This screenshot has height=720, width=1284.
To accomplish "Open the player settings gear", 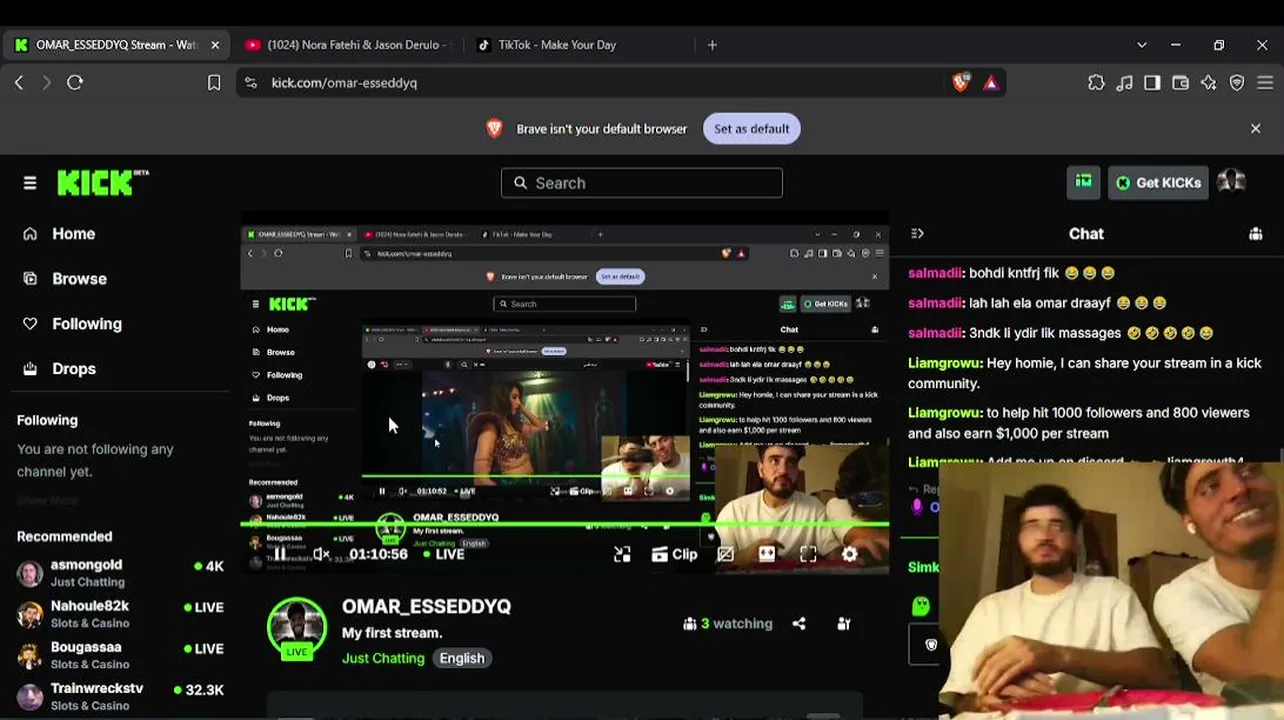I will point(849,554).
